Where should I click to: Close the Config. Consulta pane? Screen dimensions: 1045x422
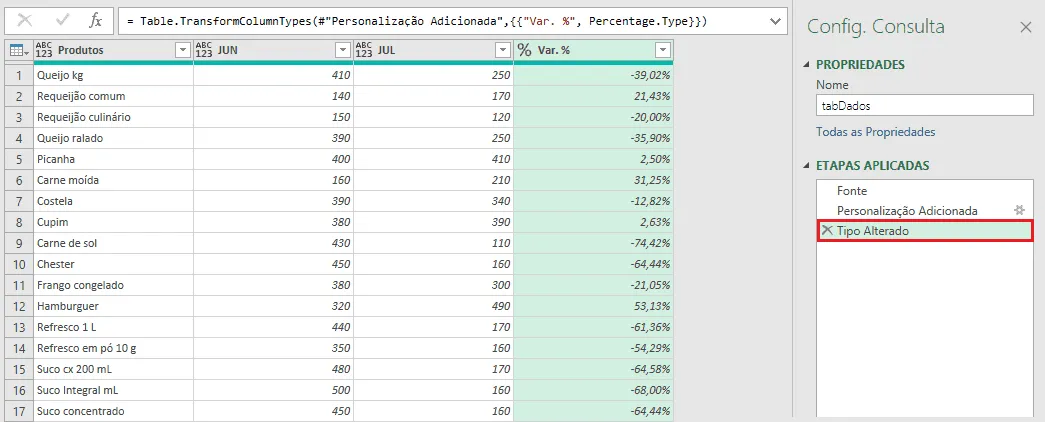coord(1026,27)
